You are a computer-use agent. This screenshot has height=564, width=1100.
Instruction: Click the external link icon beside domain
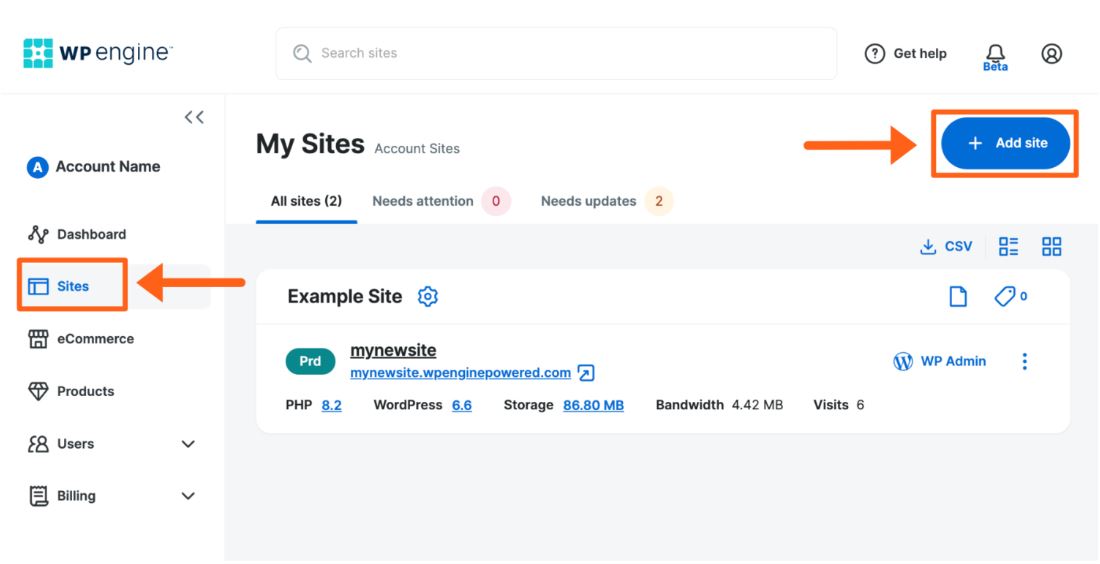click(x=586, y=373)
